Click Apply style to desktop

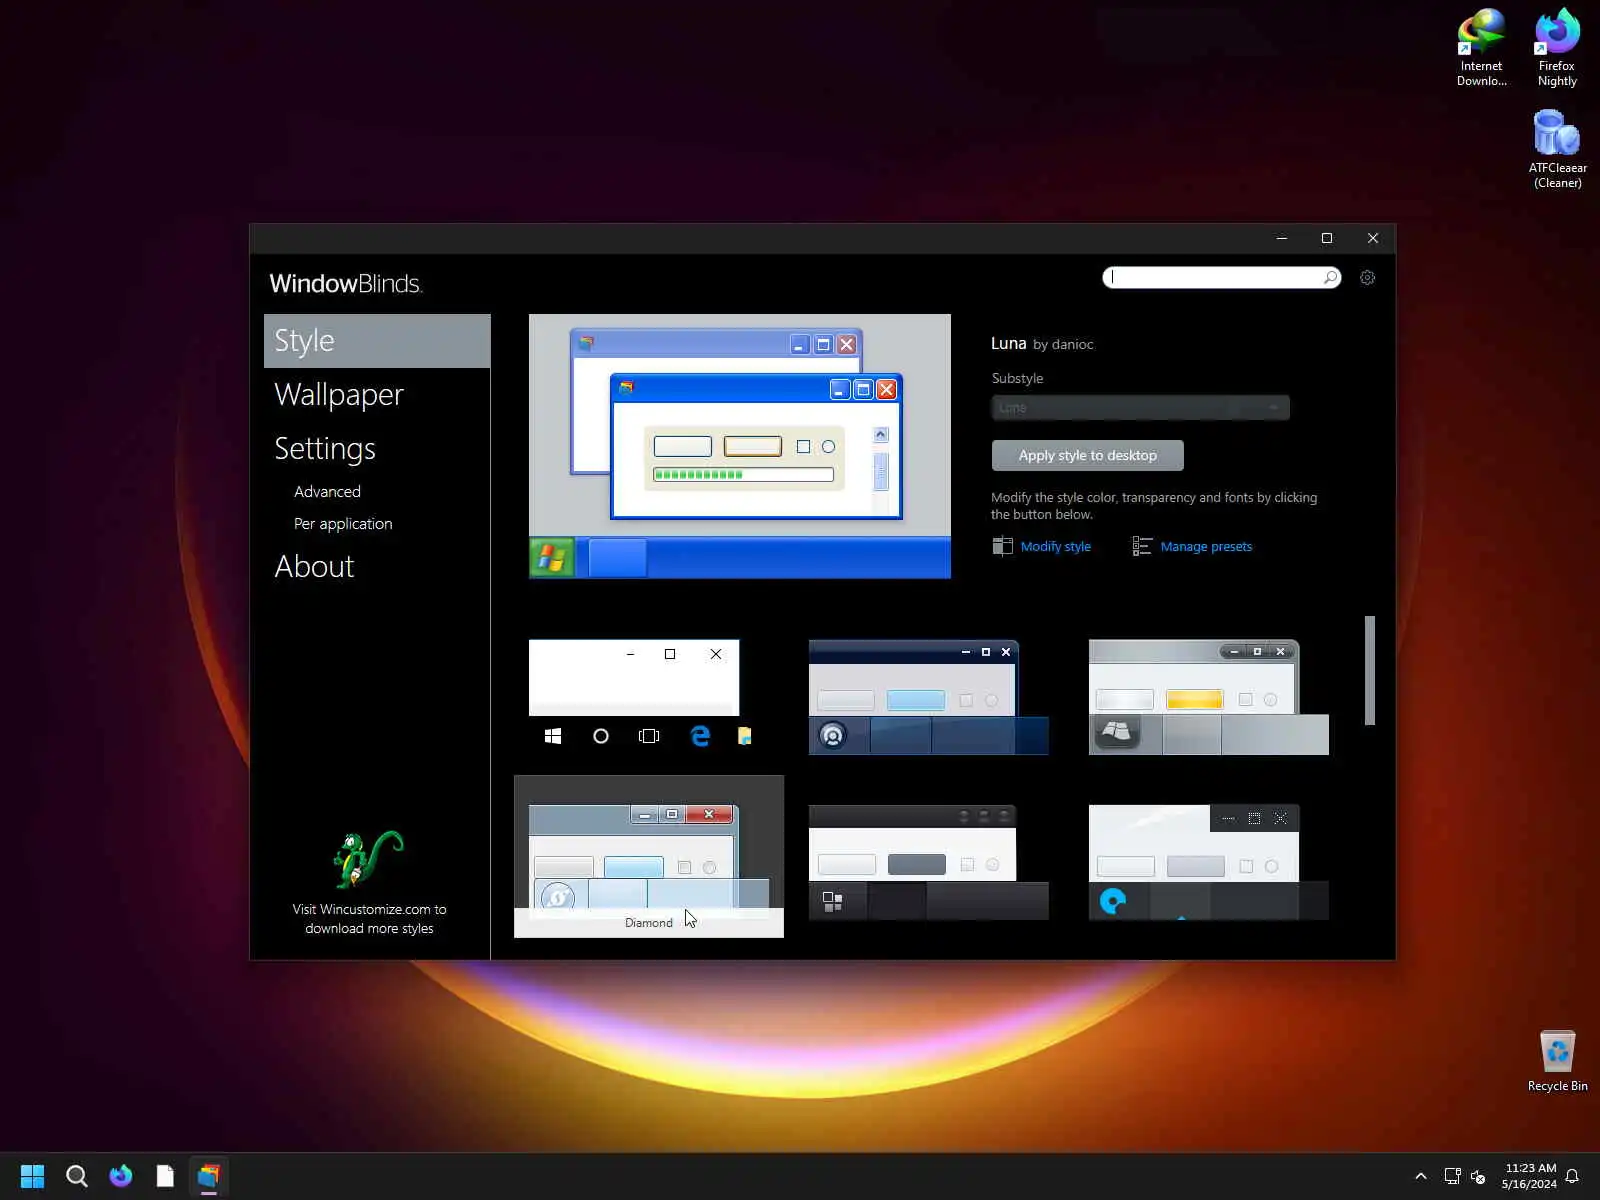(x=1088, y=455)
